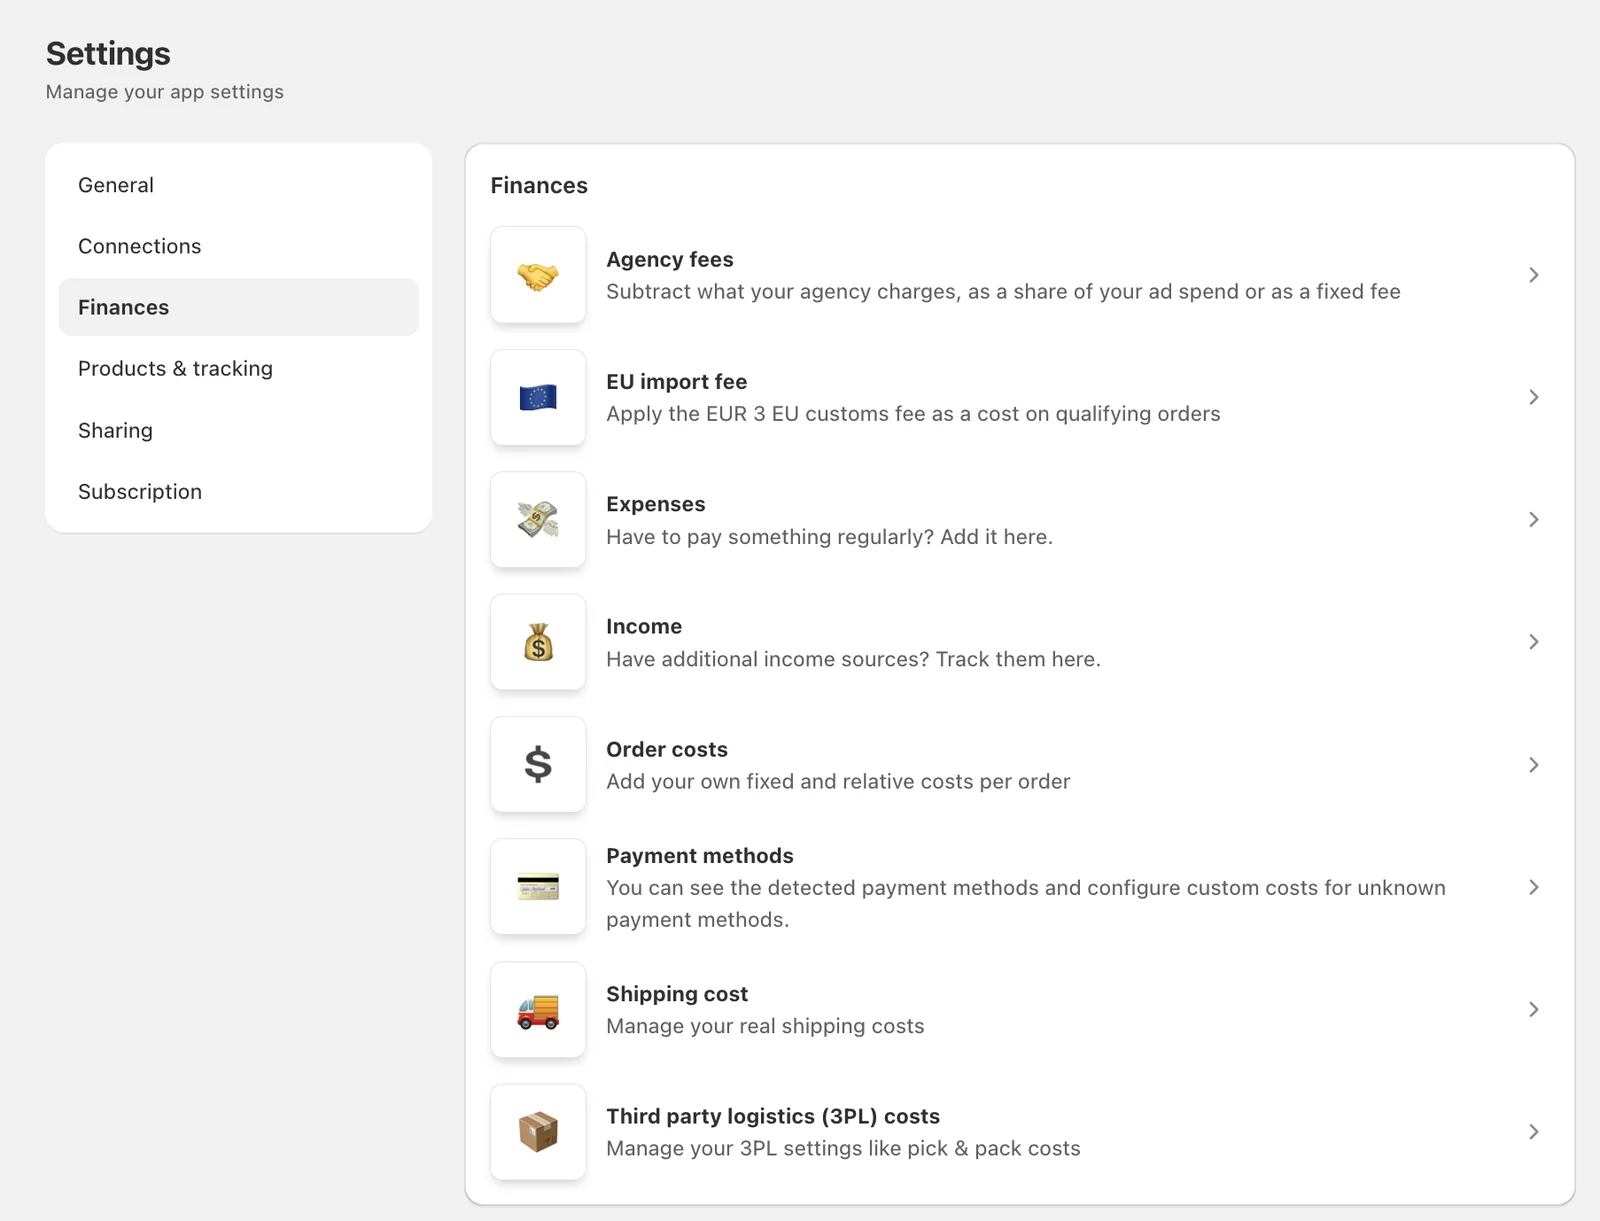Click the flying money Expenses icon
The height and width of the screenshot is (1221, 1600).
pyautogui.click(x=538, y=520)
